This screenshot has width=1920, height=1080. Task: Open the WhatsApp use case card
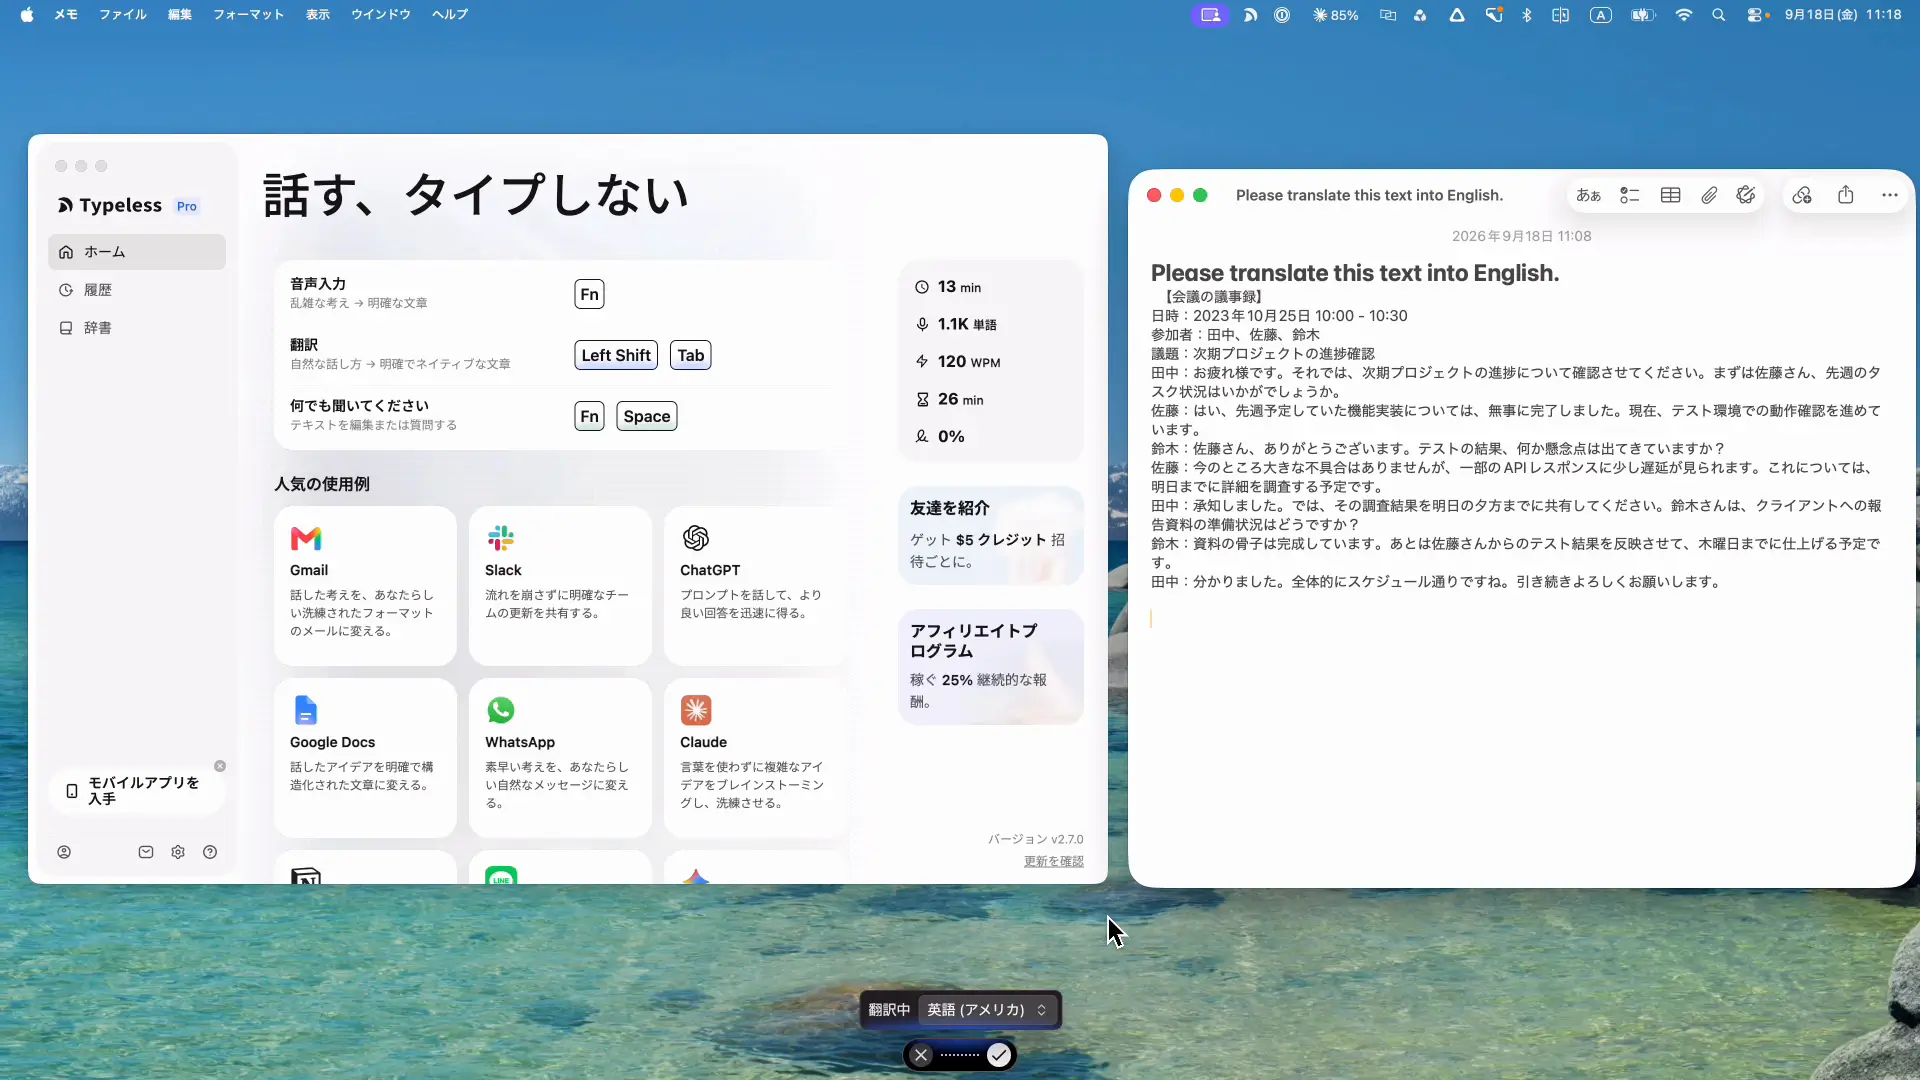point(560,758)
